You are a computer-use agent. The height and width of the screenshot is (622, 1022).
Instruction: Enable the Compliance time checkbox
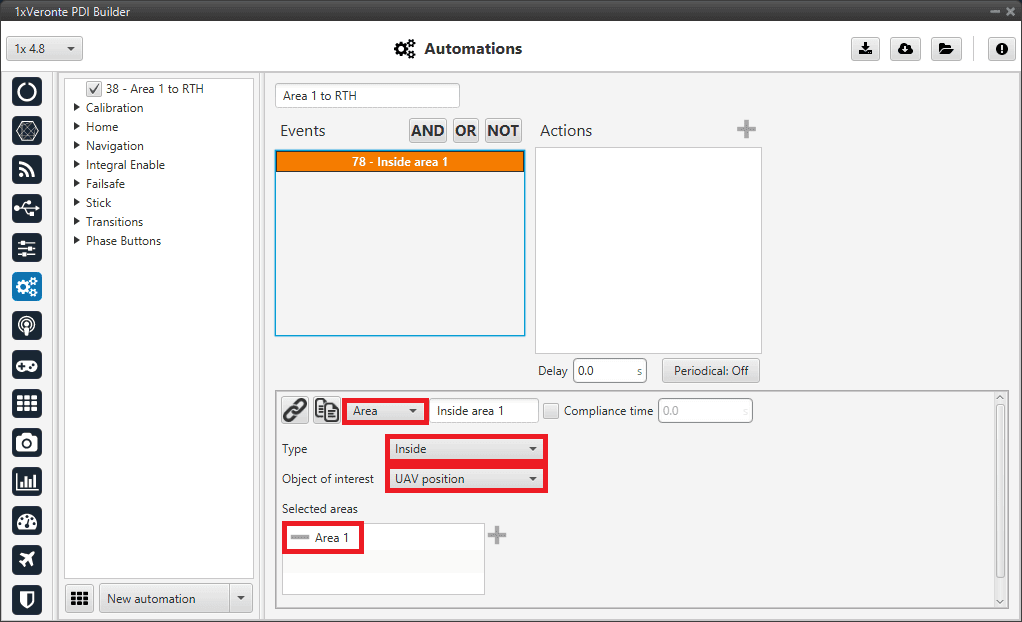(551, 411)
